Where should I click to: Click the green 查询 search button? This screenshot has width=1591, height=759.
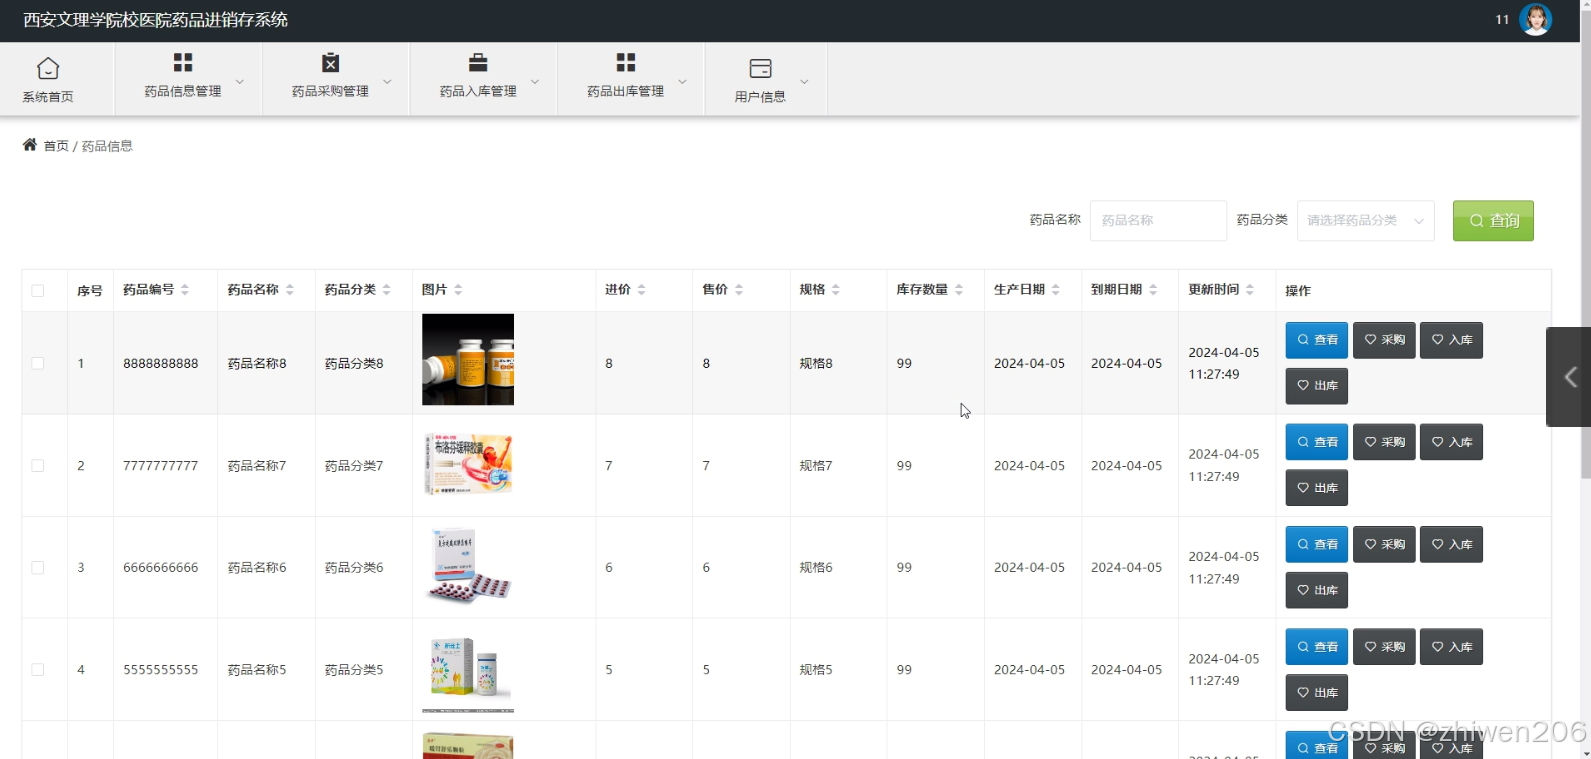point(1493,221)
